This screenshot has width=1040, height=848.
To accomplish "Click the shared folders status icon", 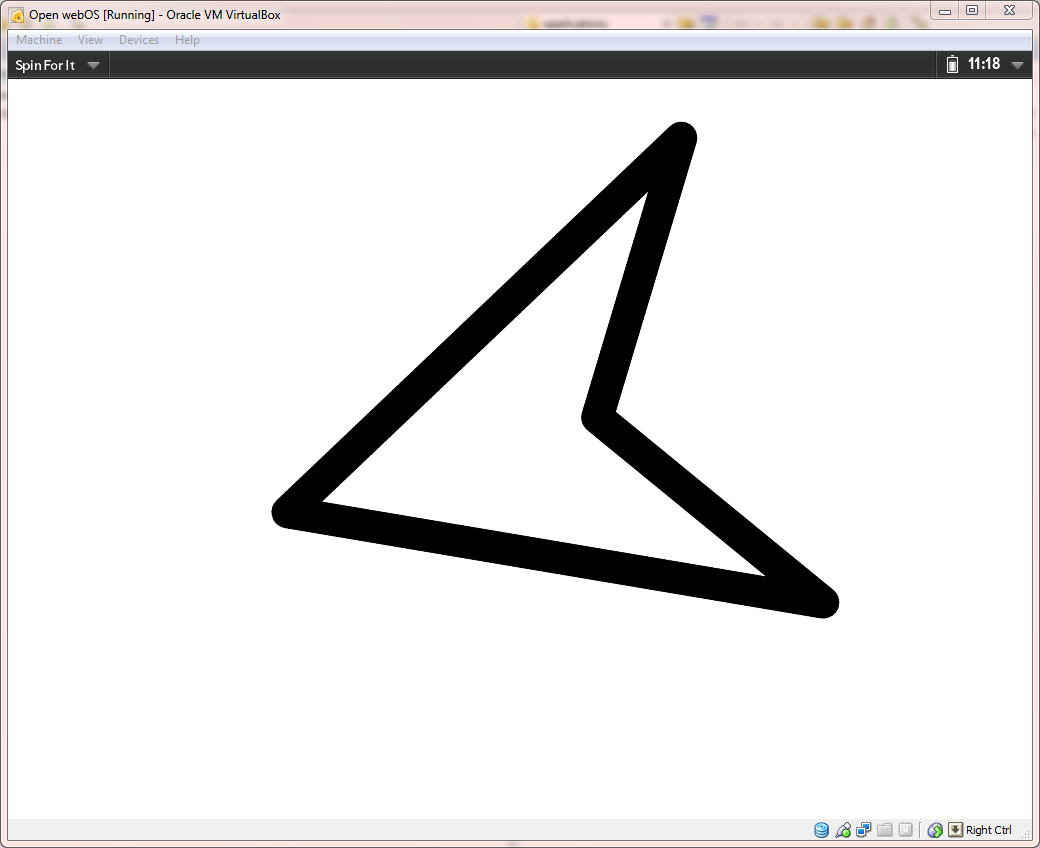I will point(884,830).
